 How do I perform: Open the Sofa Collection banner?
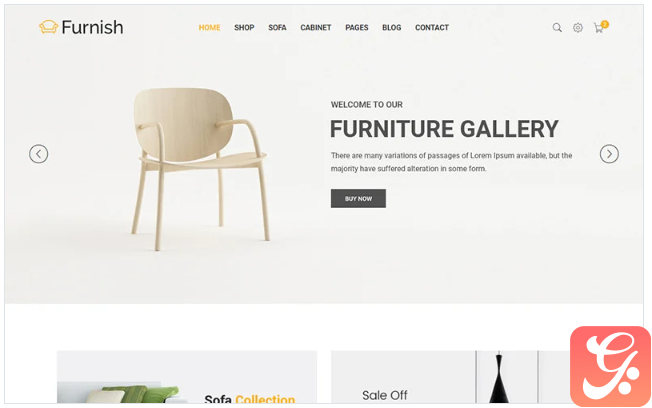[x=187, y=377]
